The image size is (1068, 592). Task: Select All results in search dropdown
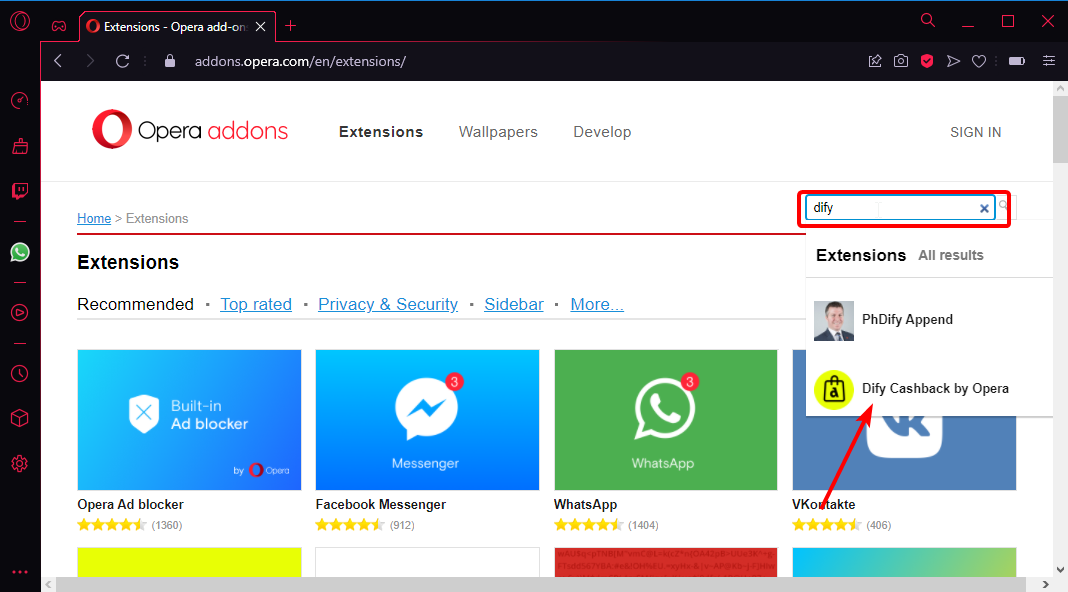(951, 255)
